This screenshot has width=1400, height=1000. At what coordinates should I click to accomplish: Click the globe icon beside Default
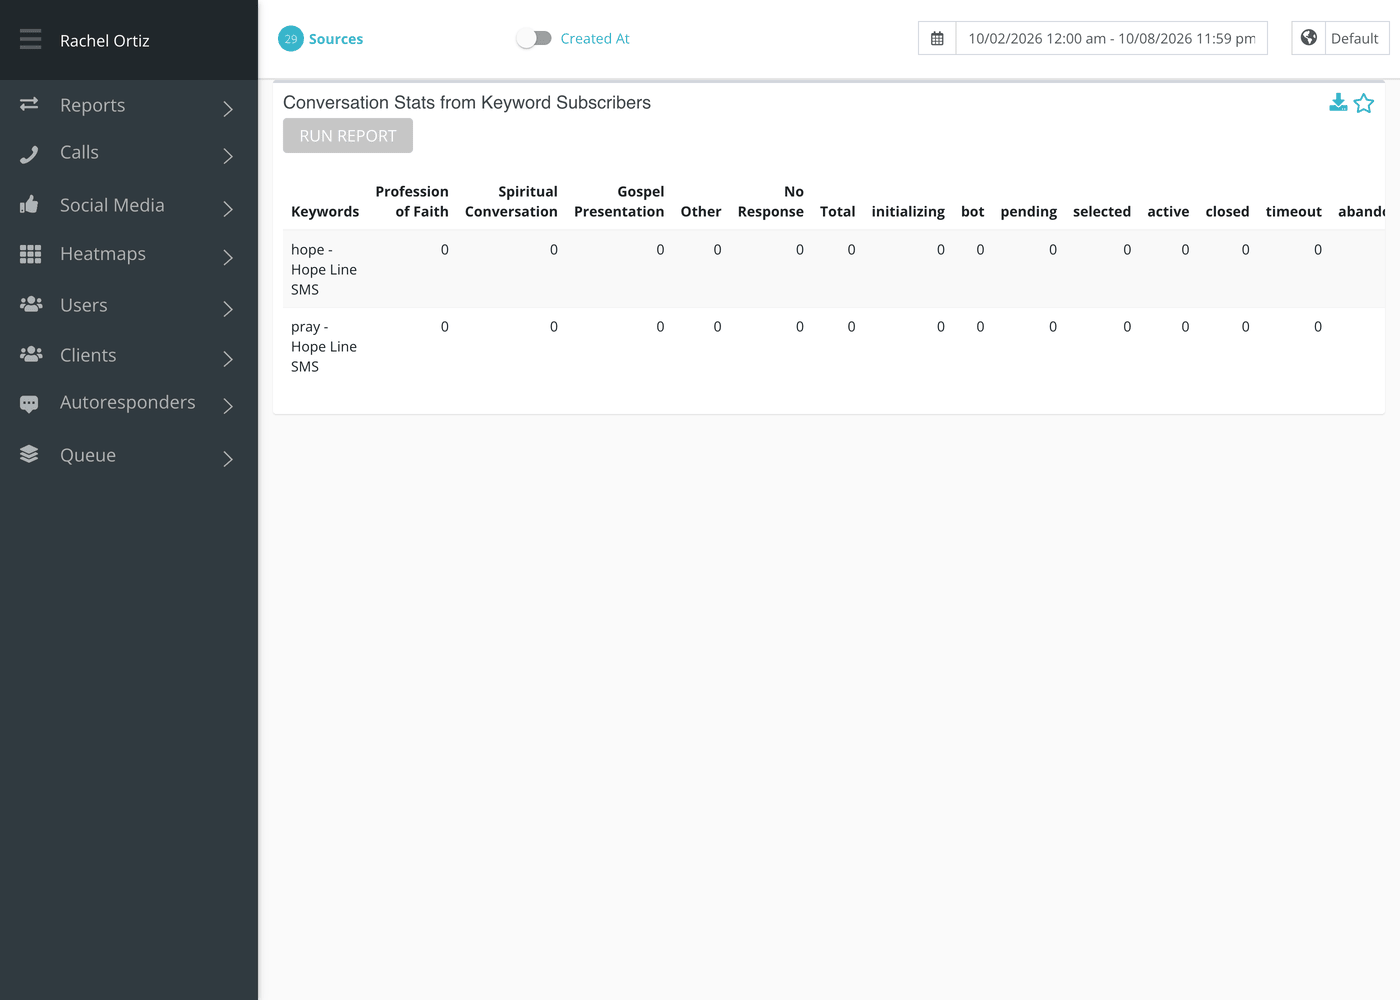(1308, 38)
